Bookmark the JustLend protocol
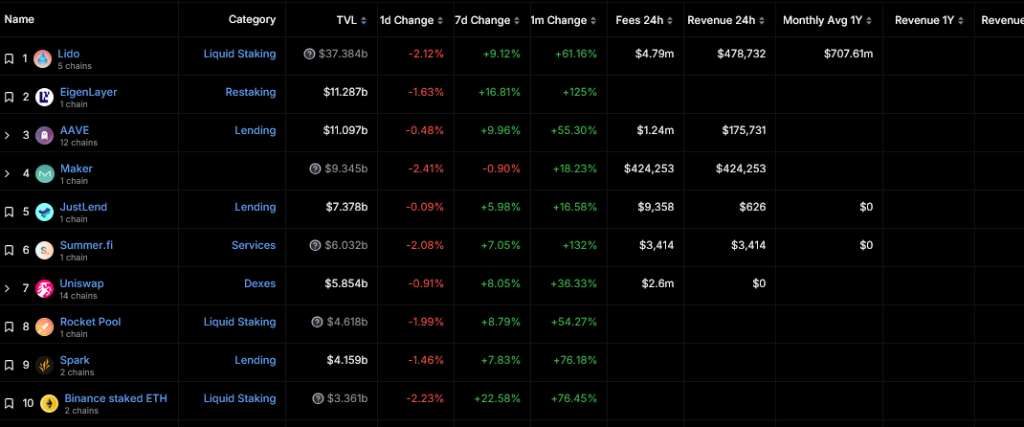 coord(8,212)
